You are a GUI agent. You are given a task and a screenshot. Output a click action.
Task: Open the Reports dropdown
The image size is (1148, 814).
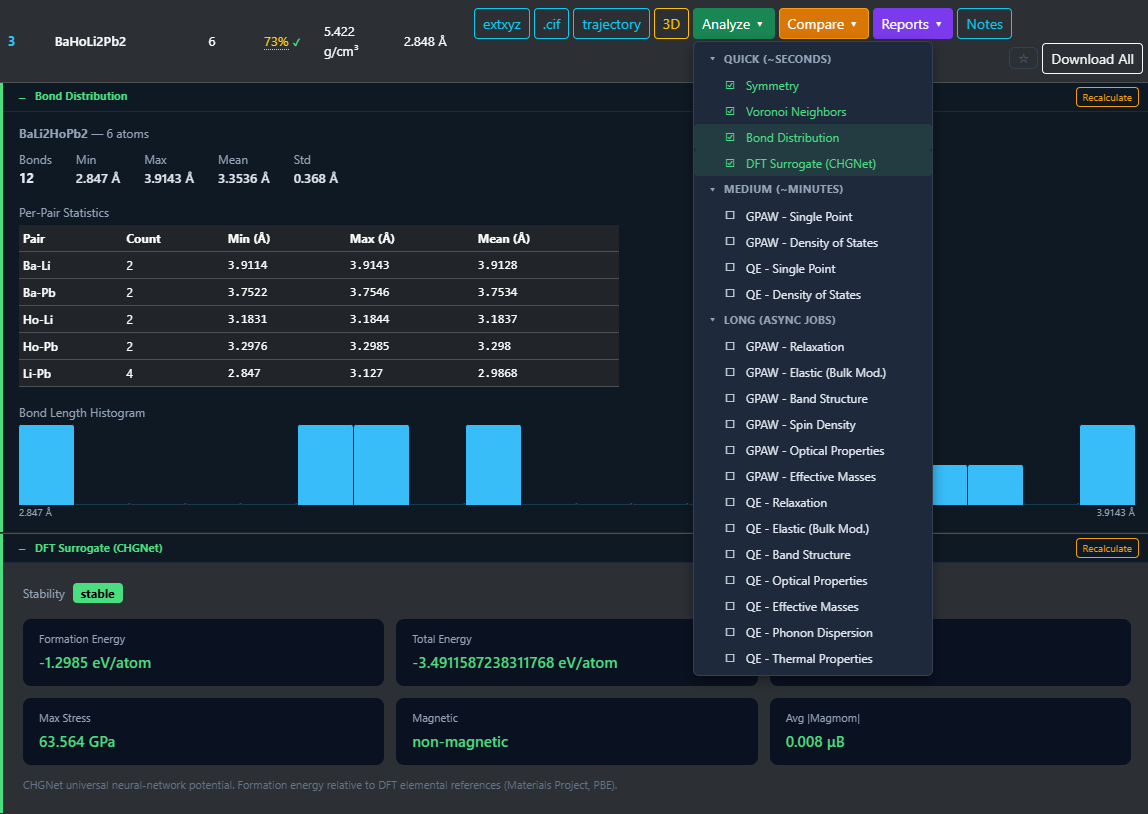(x=912, y=24)
